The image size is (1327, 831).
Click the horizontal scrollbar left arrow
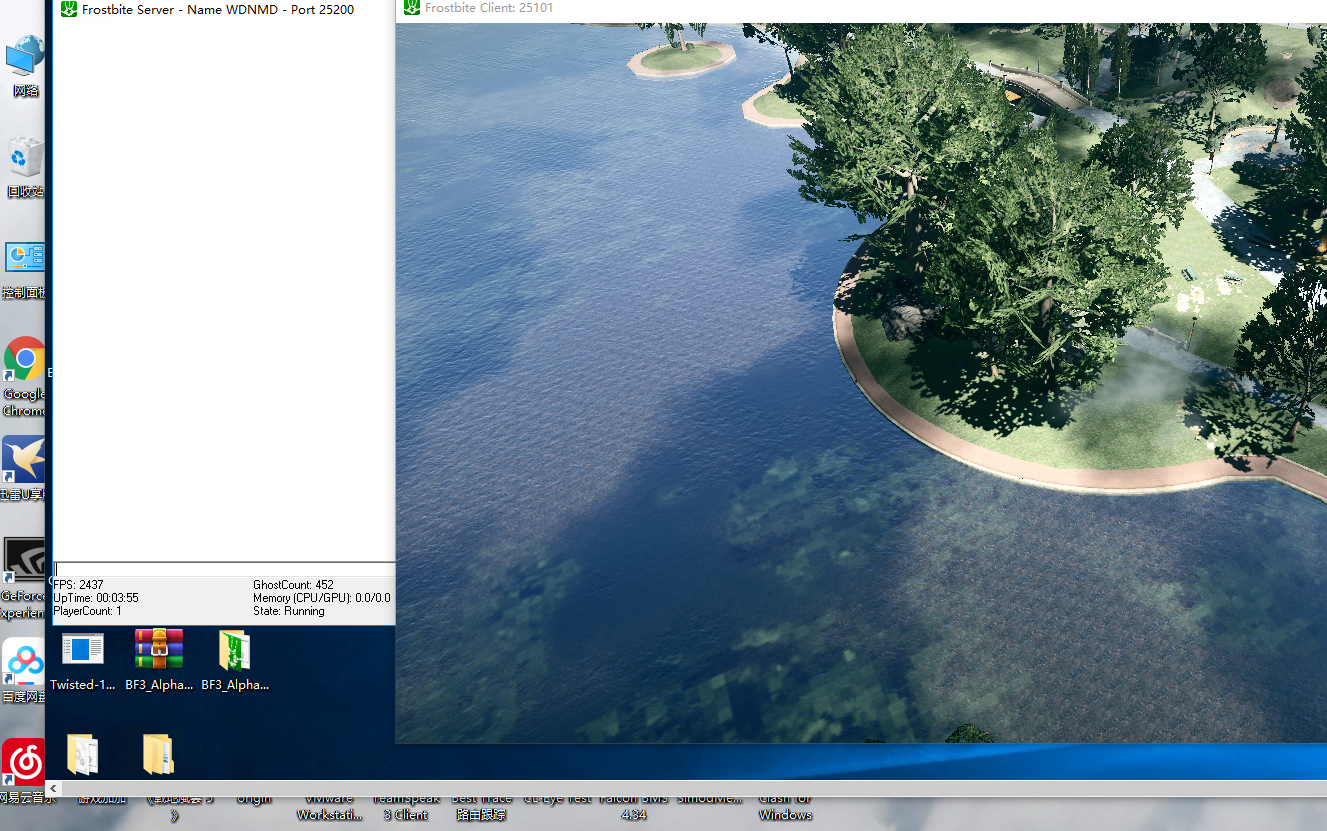[x=54, y=788]
